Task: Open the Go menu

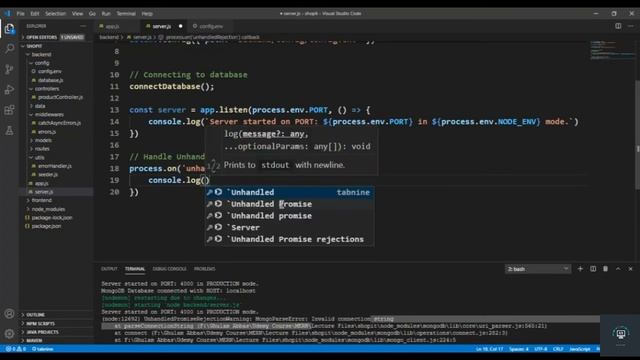Action: pyautogui.click(x=92, y=13)
